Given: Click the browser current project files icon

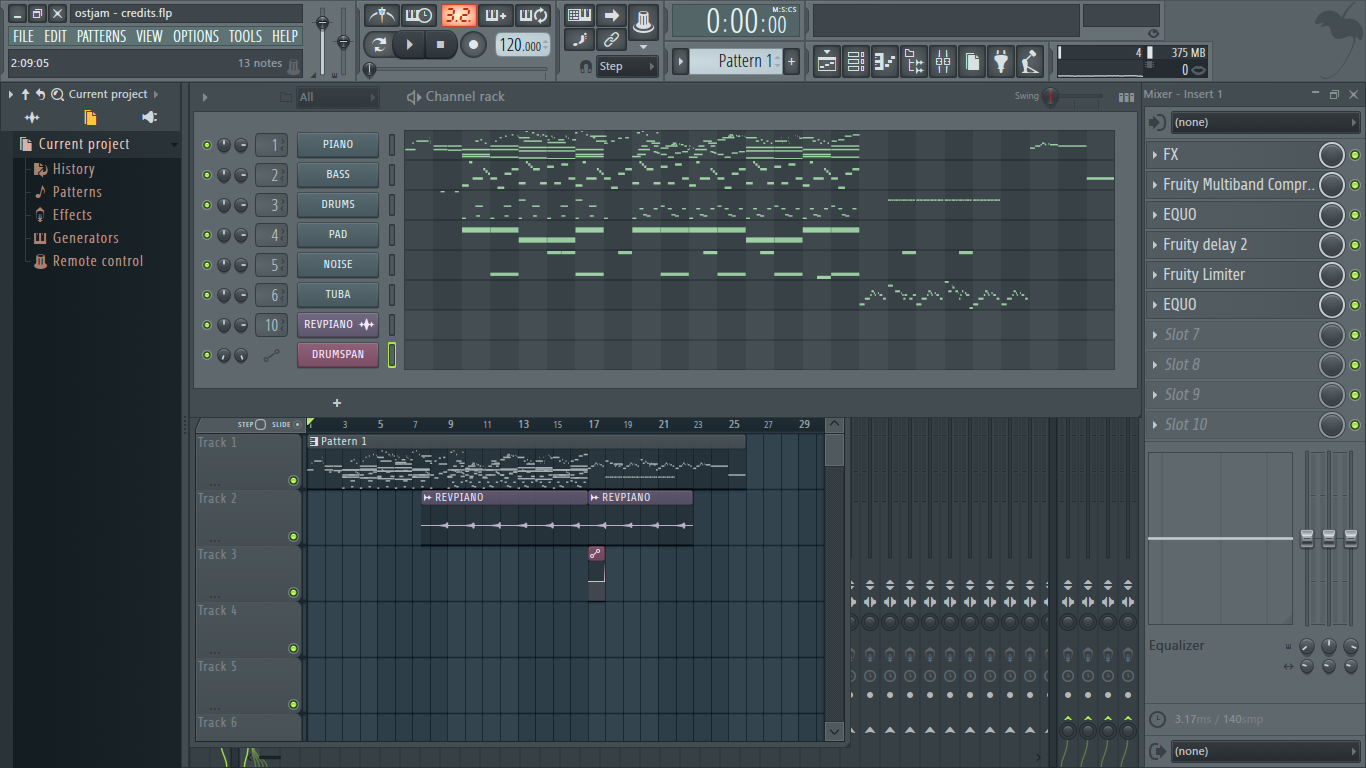Looking at the screenshot, I should [x=90, y=117].
